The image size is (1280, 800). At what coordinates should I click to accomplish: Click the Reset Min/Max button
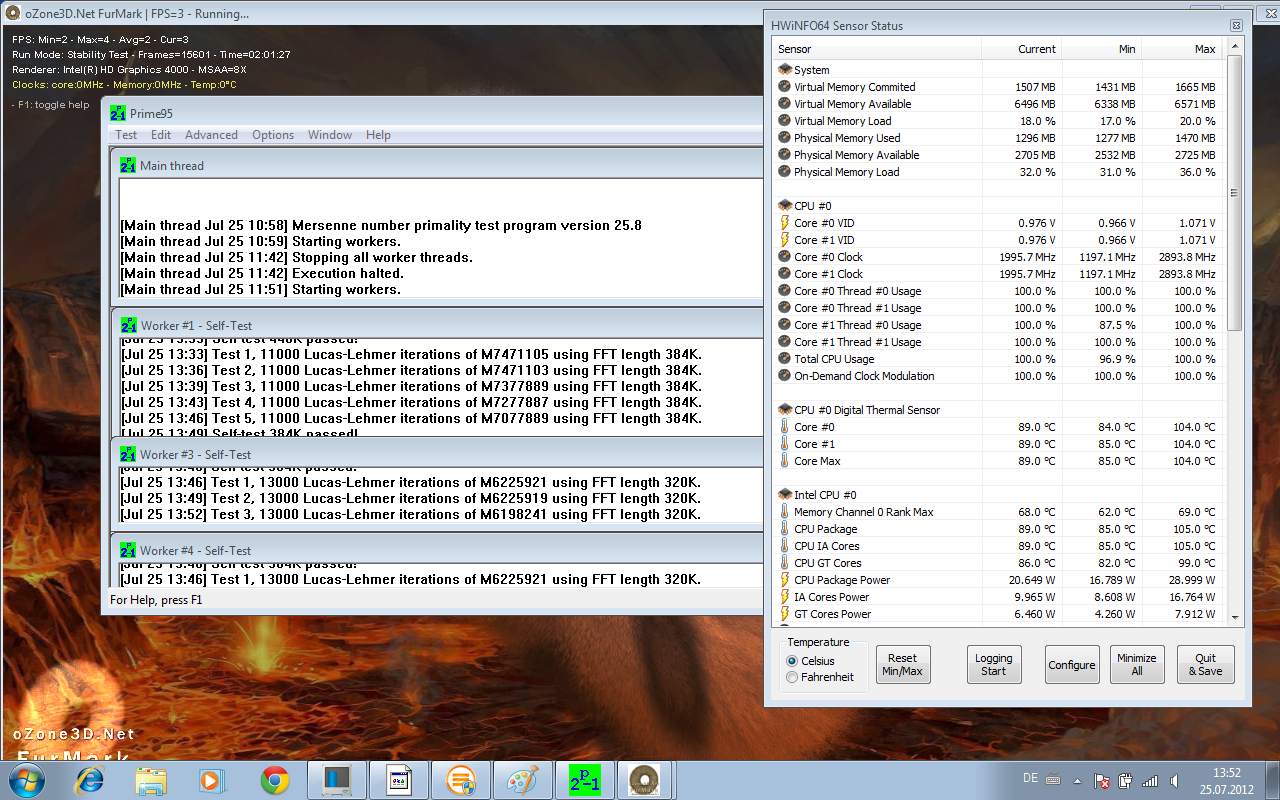(x=902, y=665)
